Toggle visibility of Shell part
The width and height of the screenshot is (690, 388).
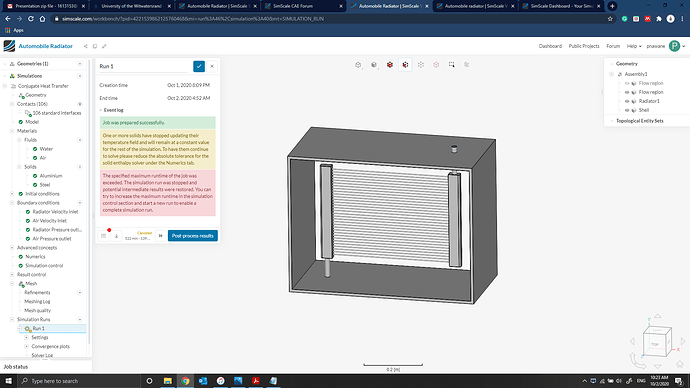click(627, 110)
